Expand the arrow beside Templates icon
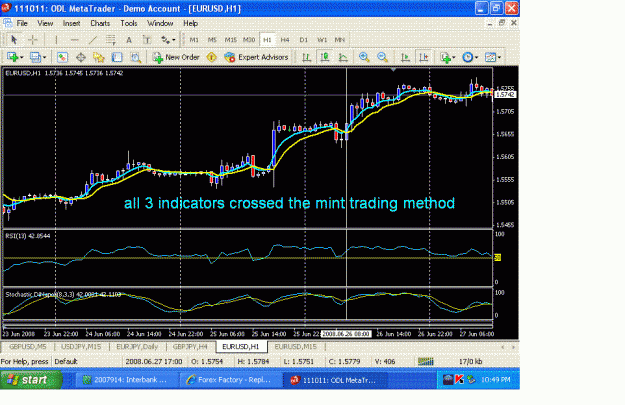 (x=499, y=57)
